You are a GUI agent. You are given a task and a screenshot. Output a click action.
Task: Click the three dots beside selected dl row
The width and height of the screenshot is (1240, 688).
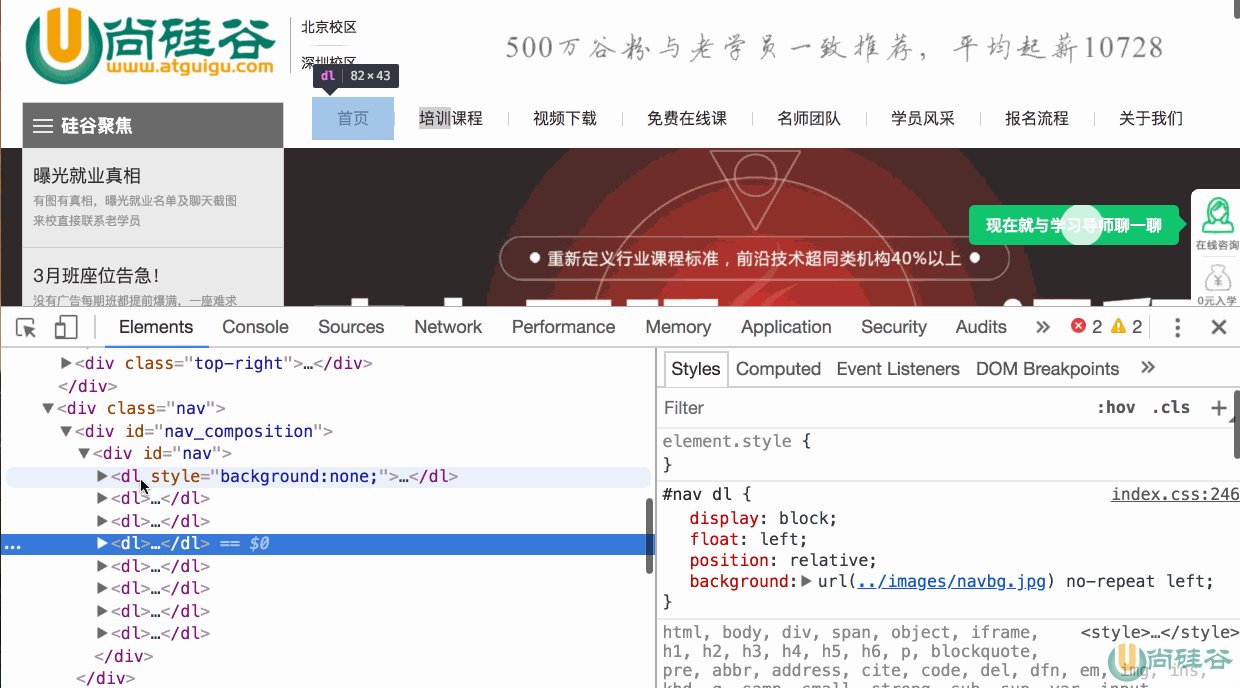13,545
